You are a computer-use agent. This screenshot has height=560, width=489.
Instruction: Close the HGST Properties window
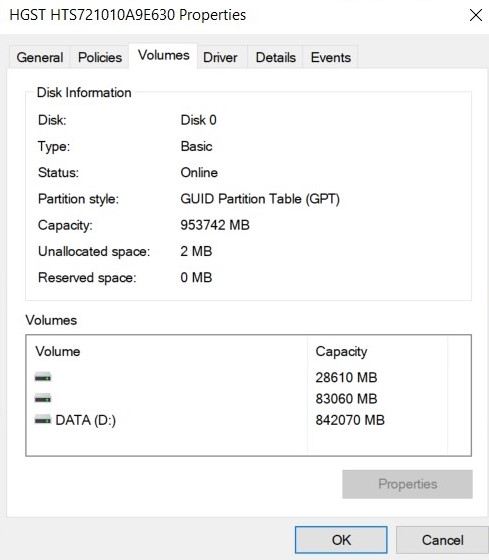[x=476, y=15]
